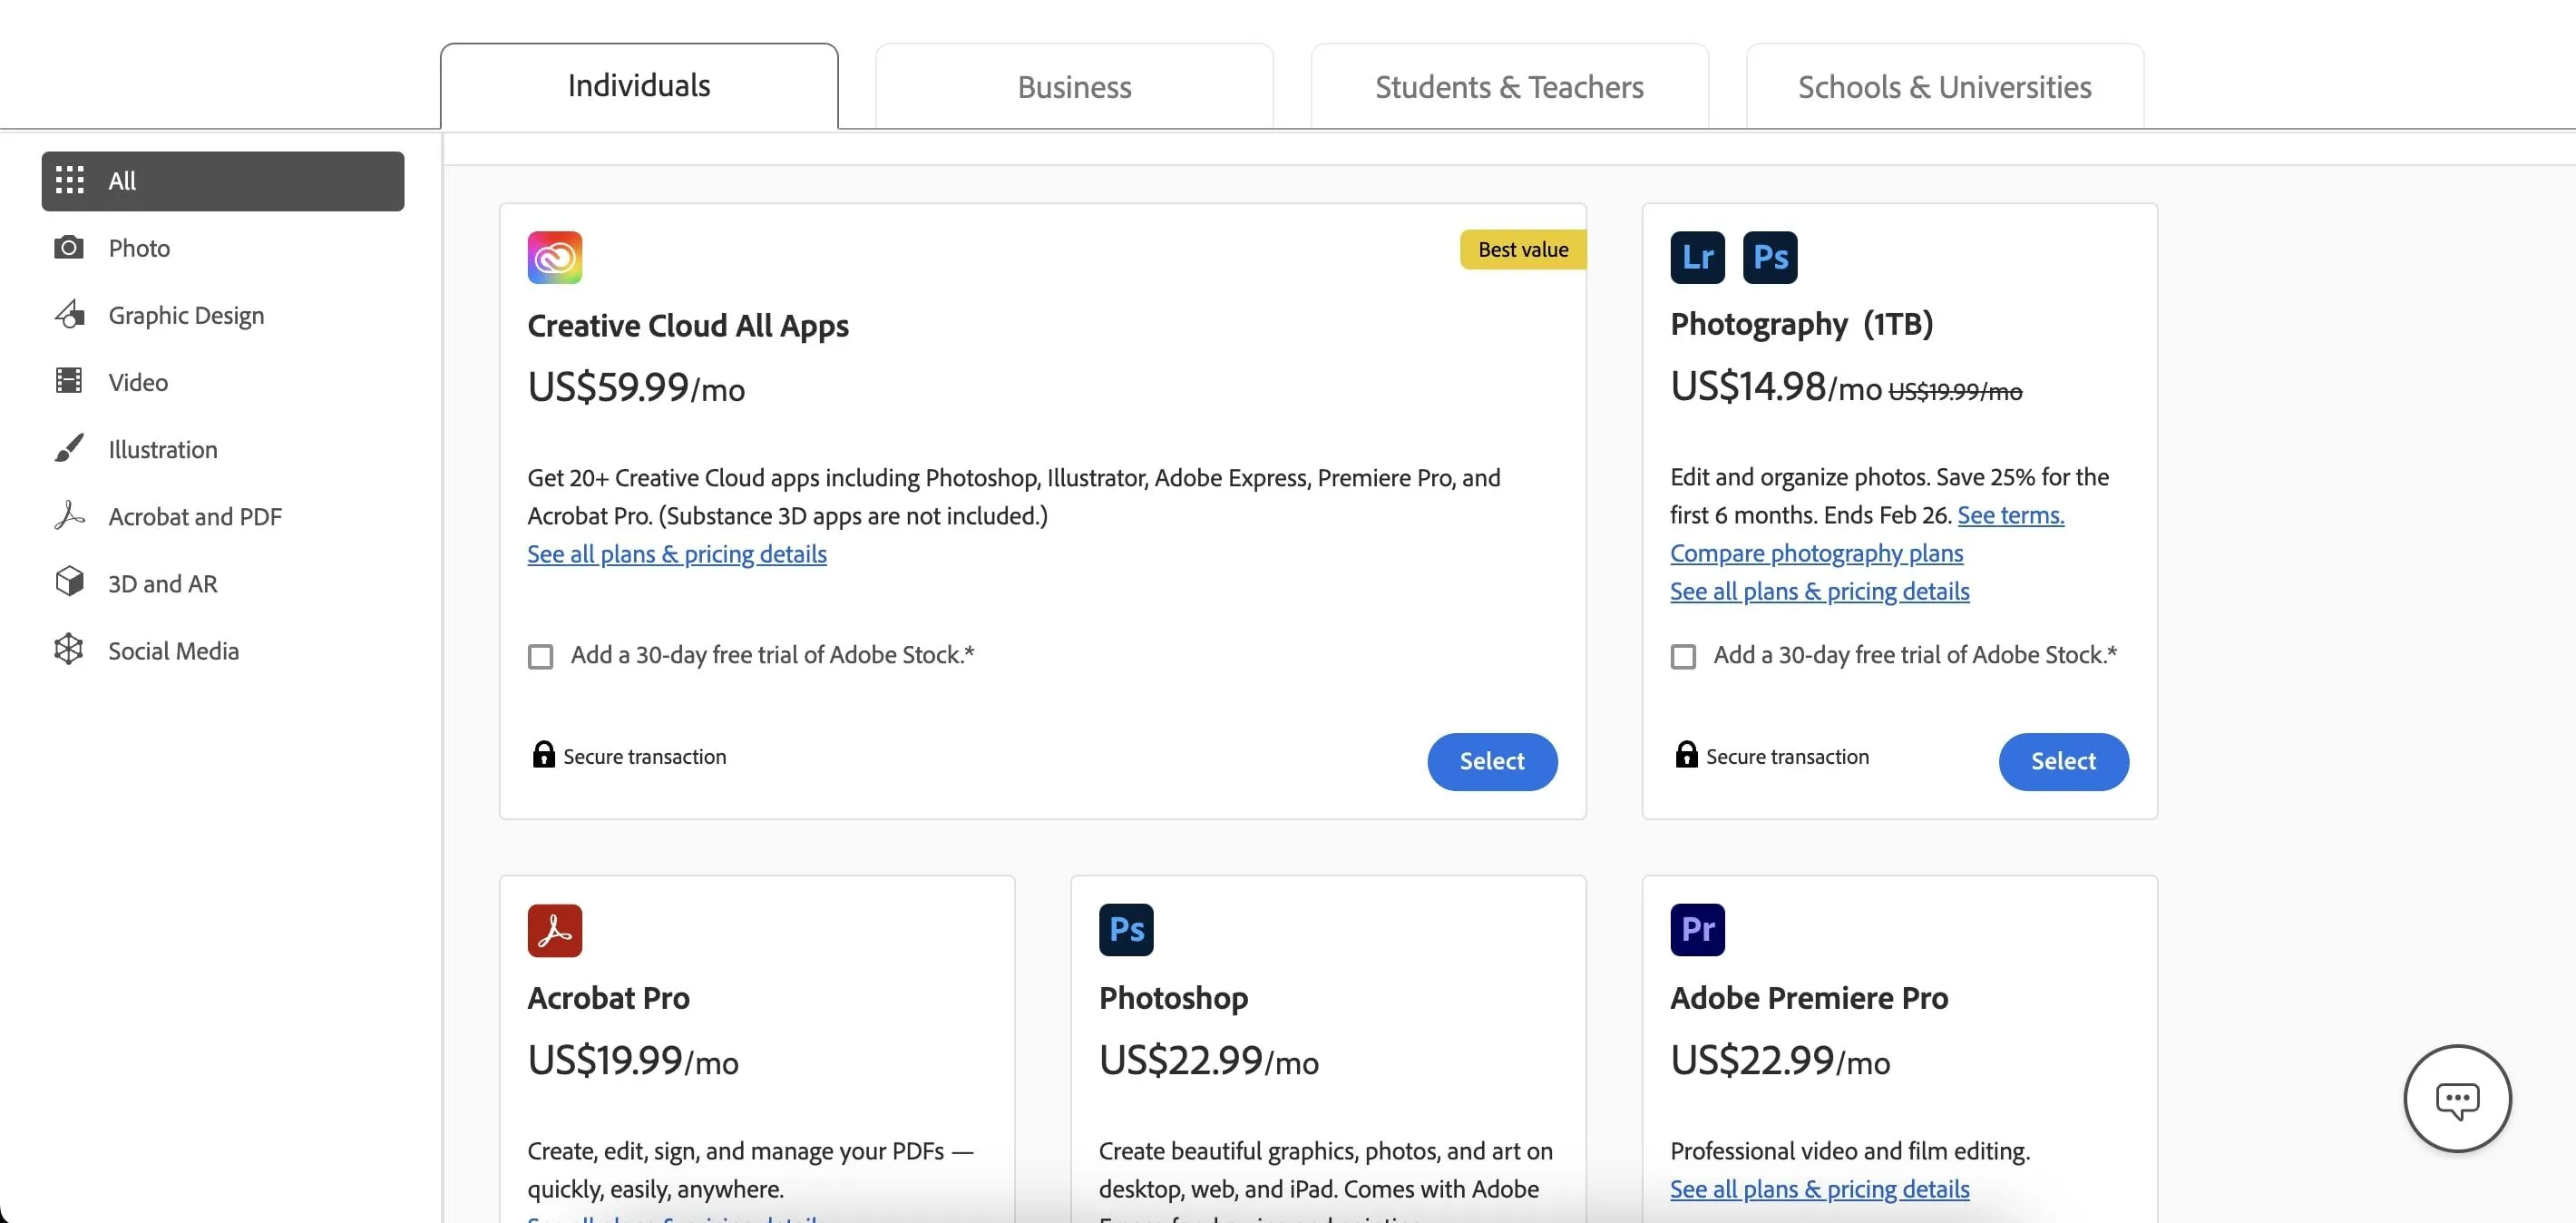Select the Graphic Design category icon
The image size is (2576, 1223).
[69, 314]
